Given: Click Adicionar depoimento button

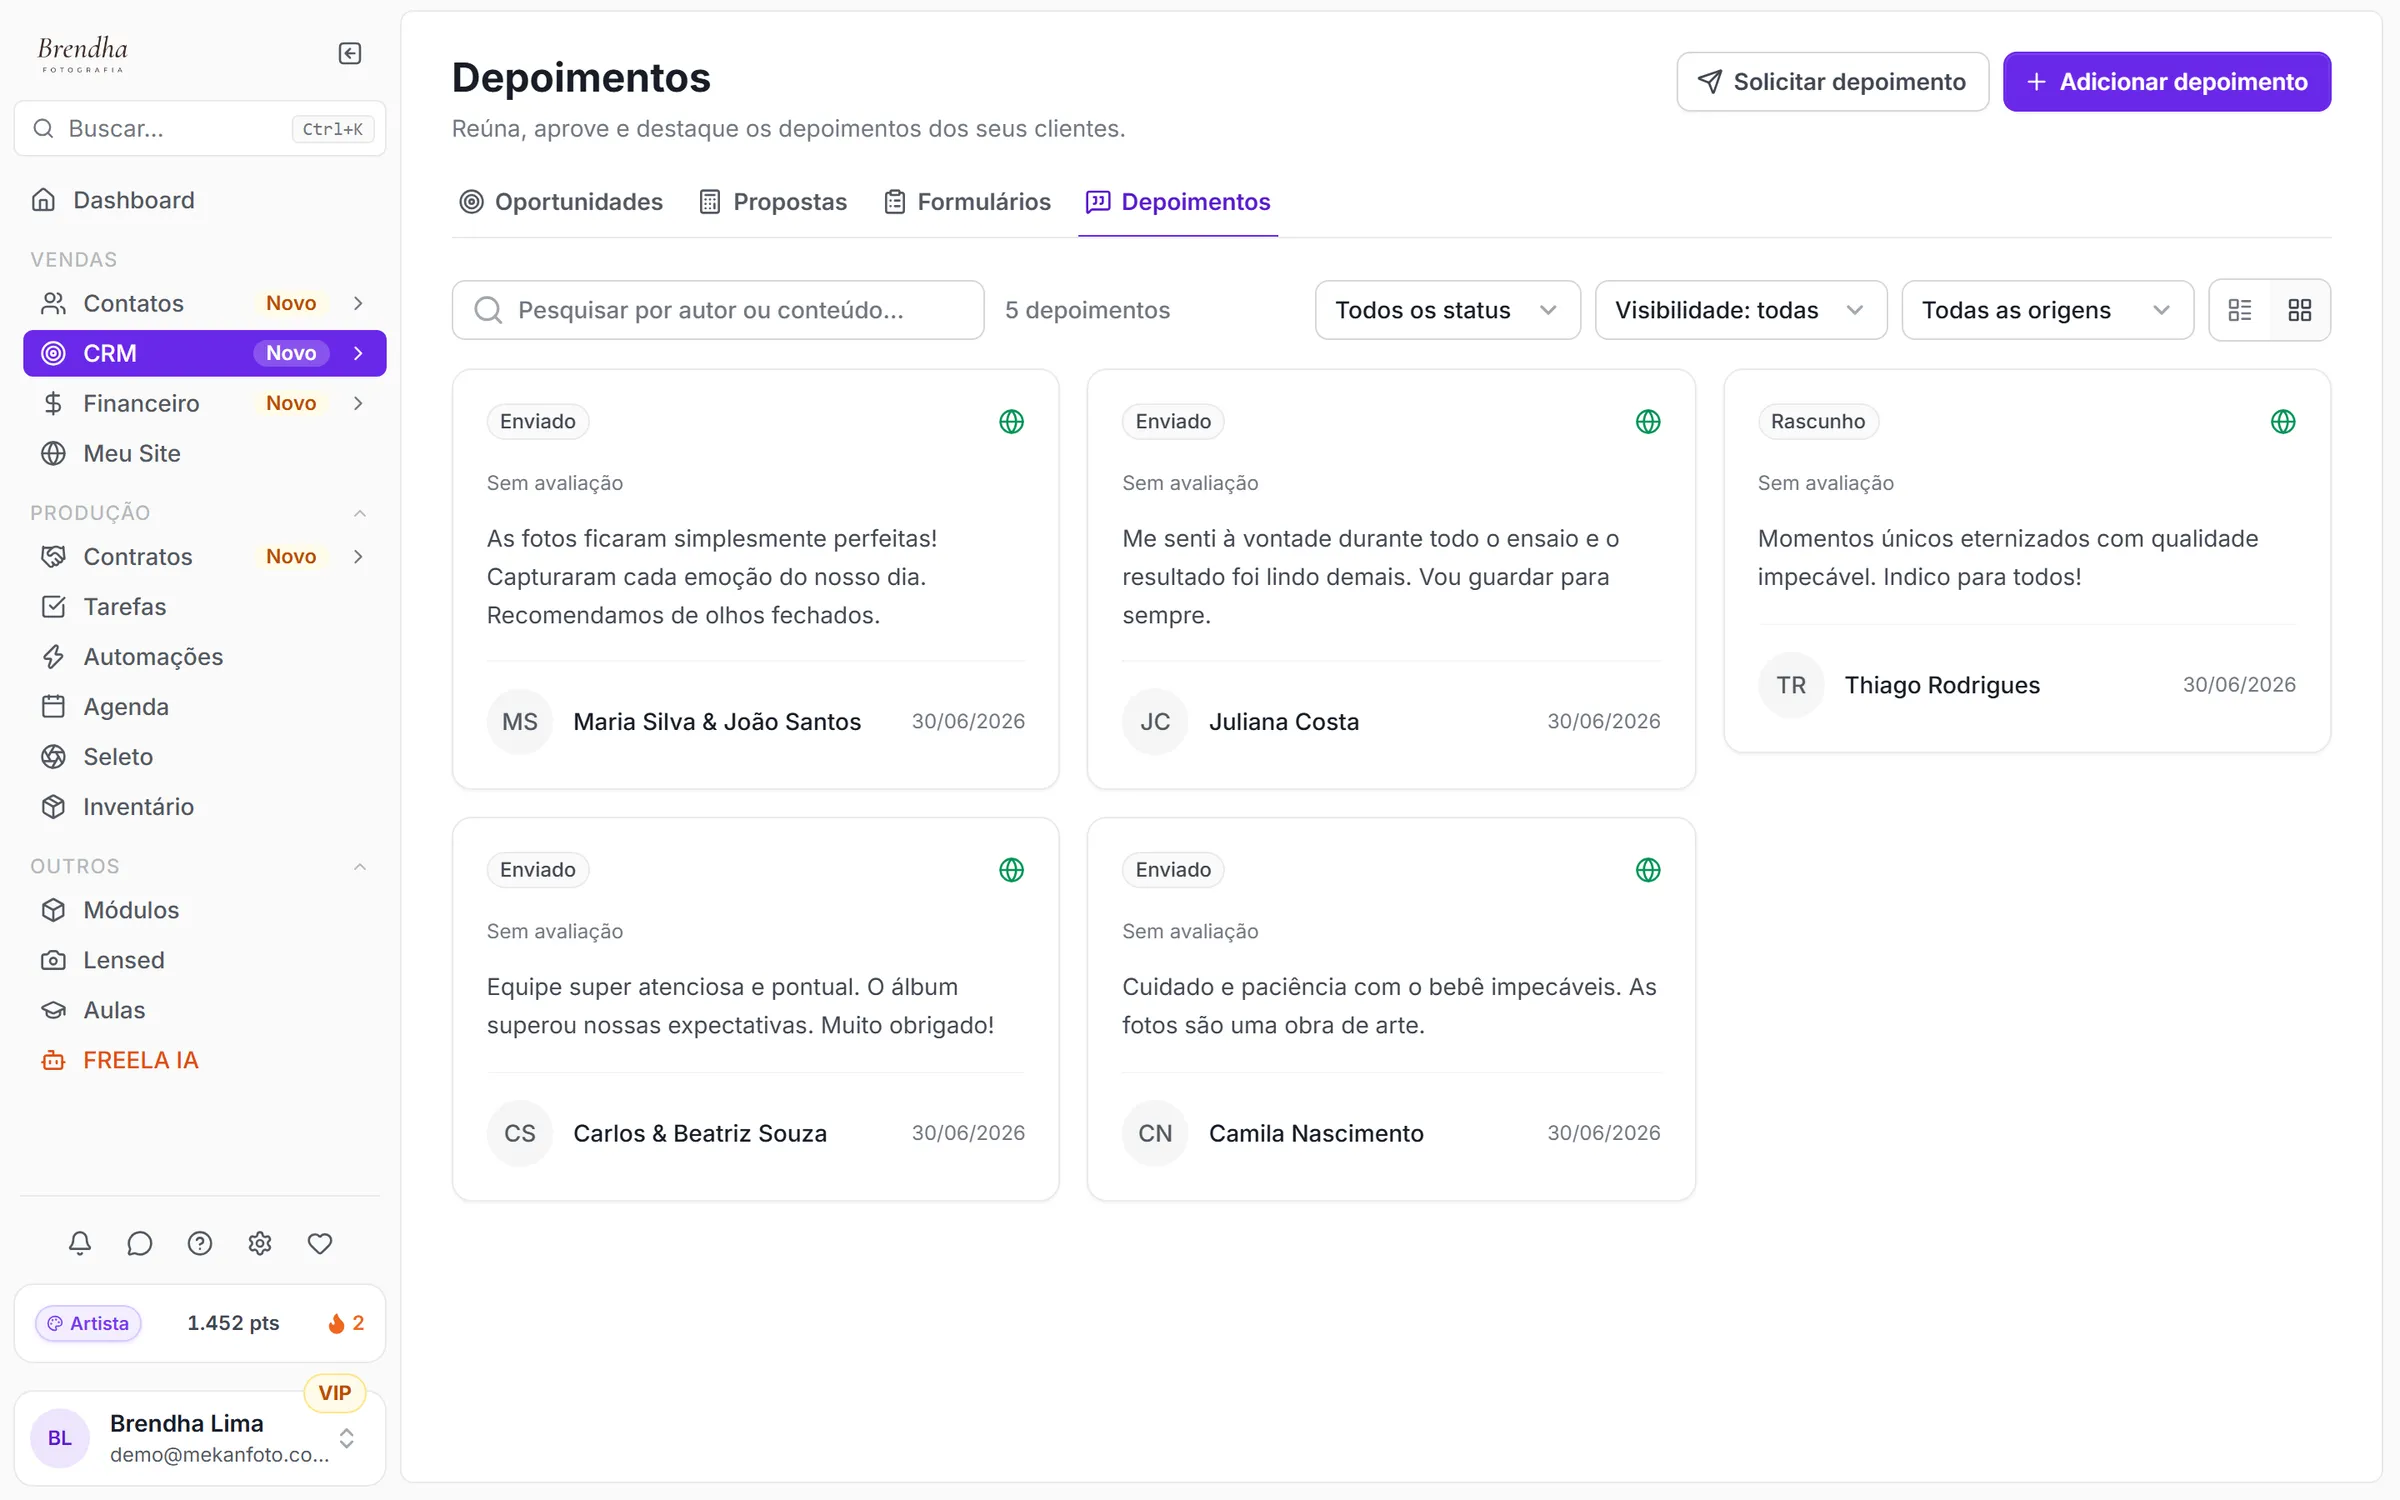Looking at the screenshot, I should pos(2166,82).
